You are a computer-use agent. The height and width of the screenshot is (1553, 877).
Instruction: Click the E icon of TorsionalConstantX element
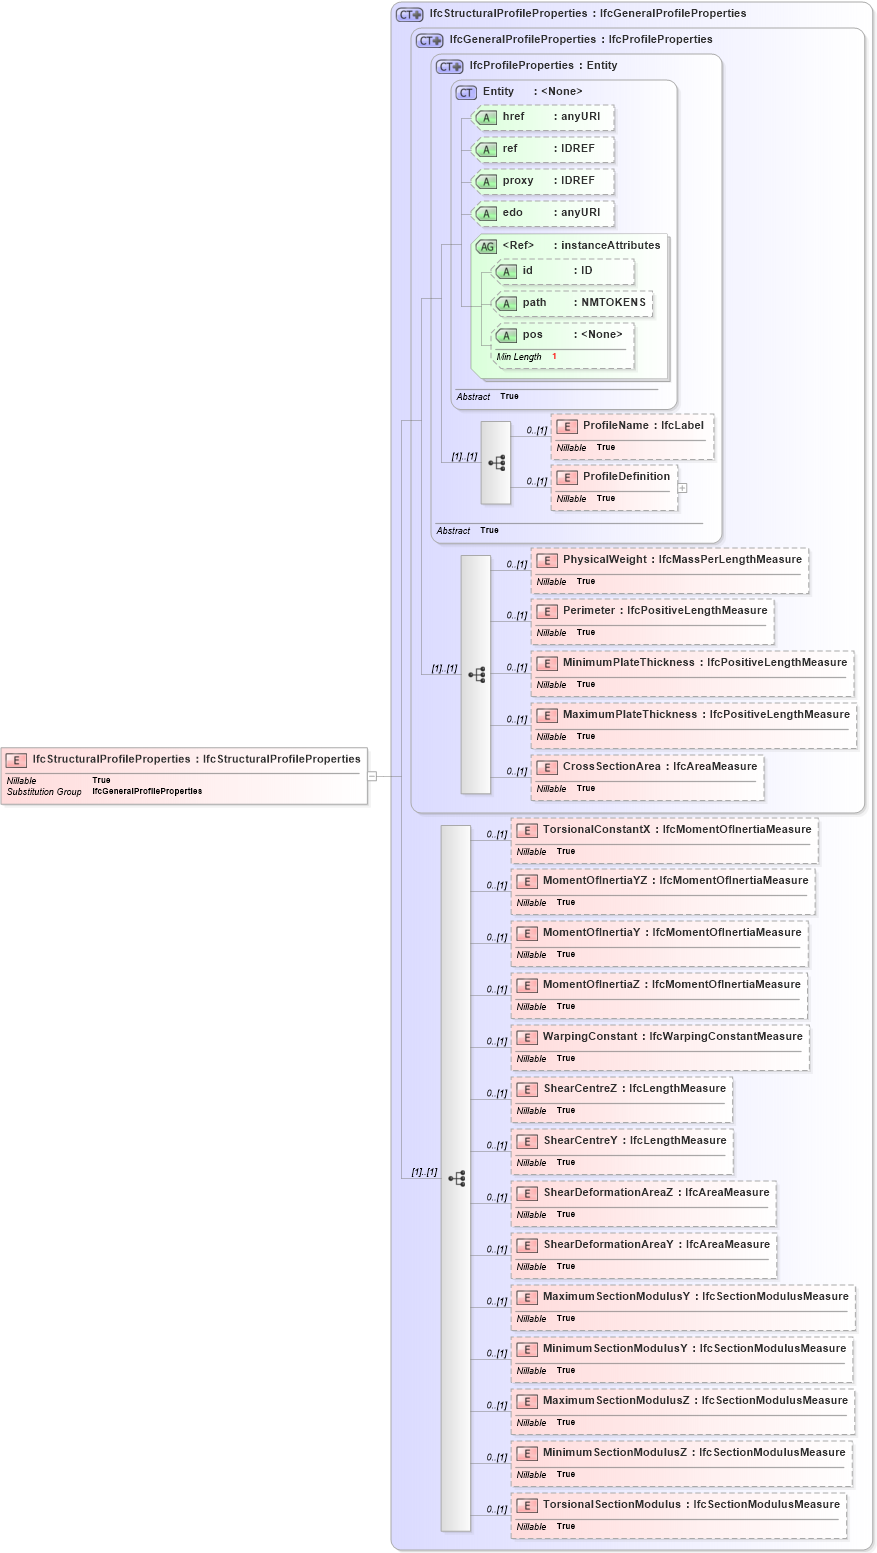pos(527,829)
